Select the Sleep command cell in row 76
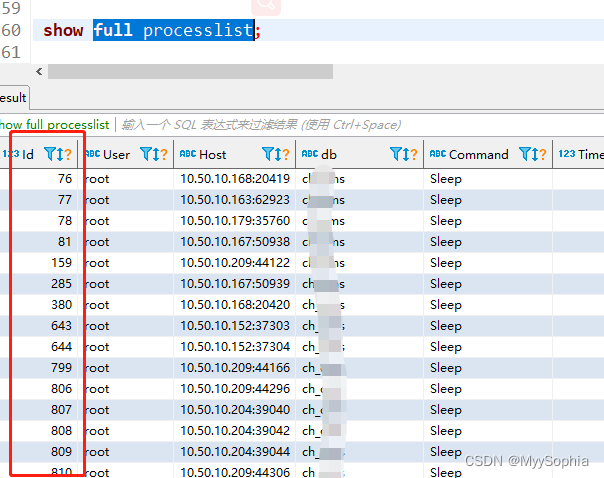Viewport: 604px width, 478px height. [x=488, y=179]
